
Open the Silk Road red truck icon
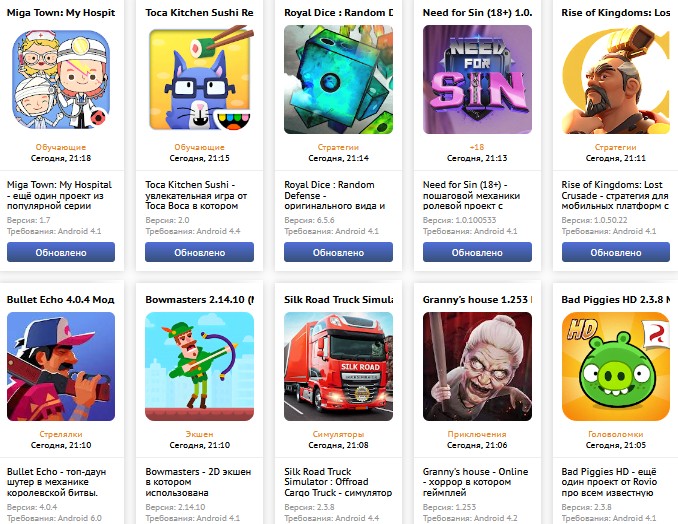click(x=338, y=366)
